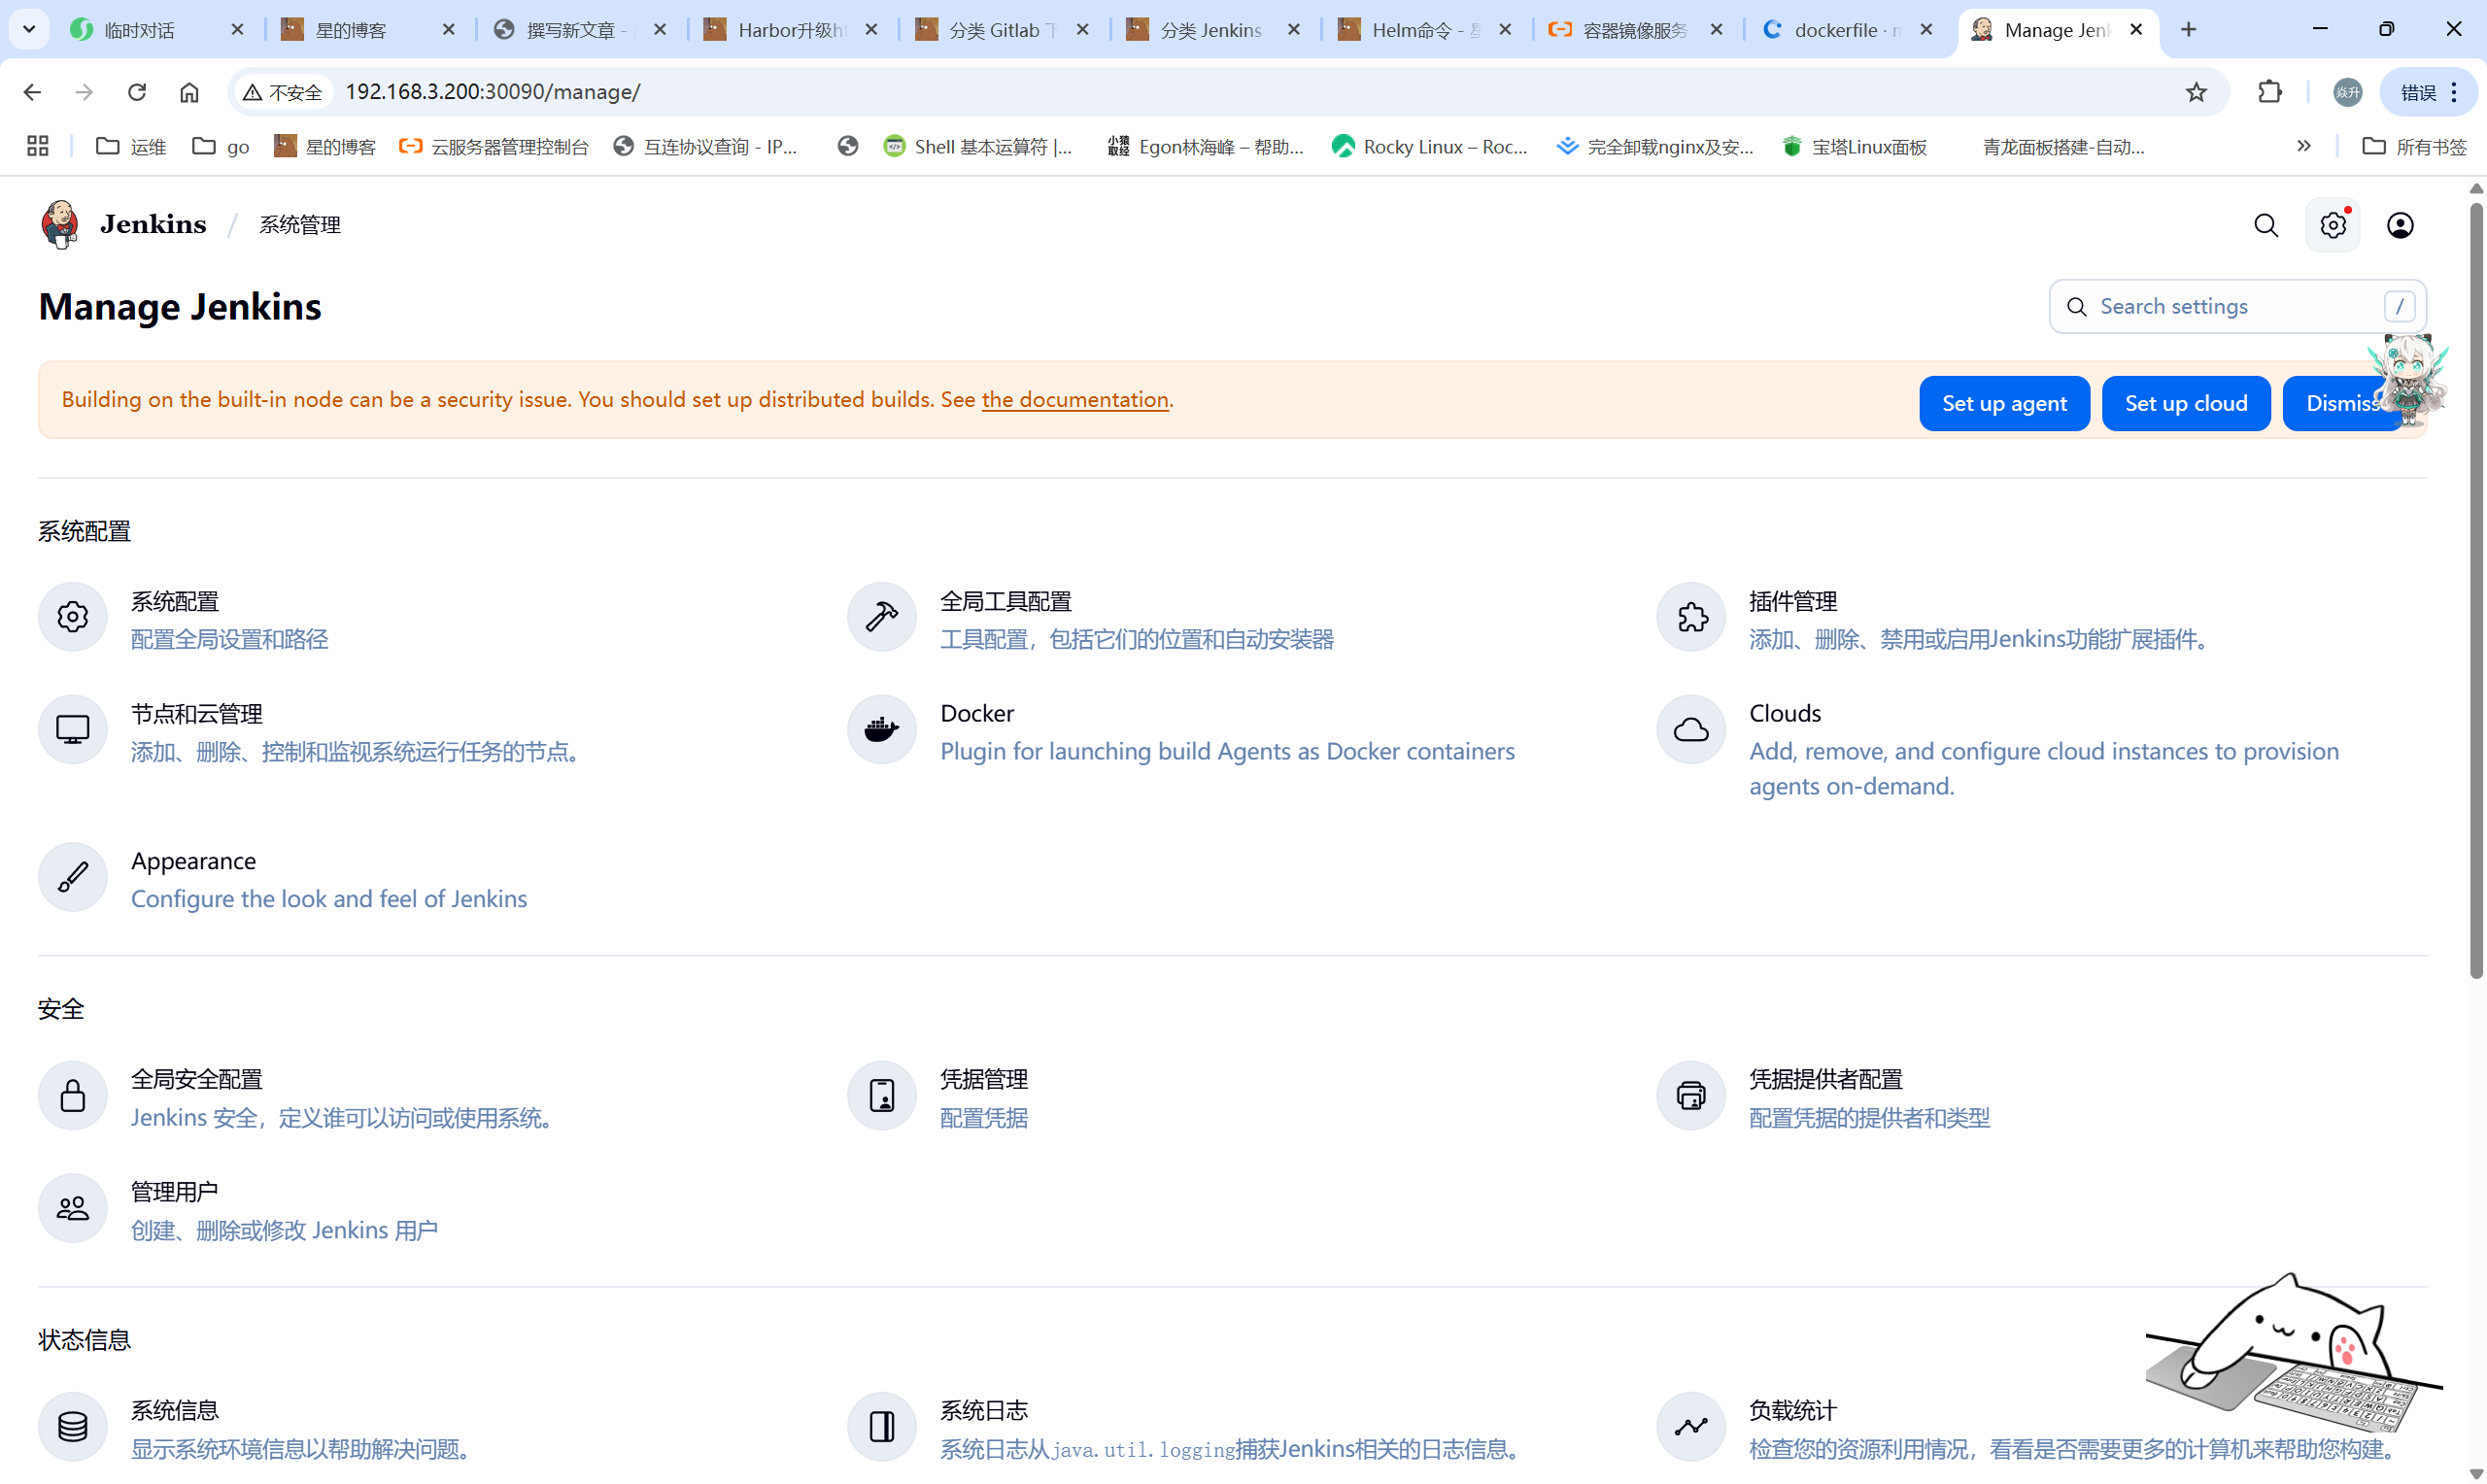The width and height of the screenshot is (2487, 1484).
Task: Click the Set up agent button
Action: click(x=2004, y=403)
